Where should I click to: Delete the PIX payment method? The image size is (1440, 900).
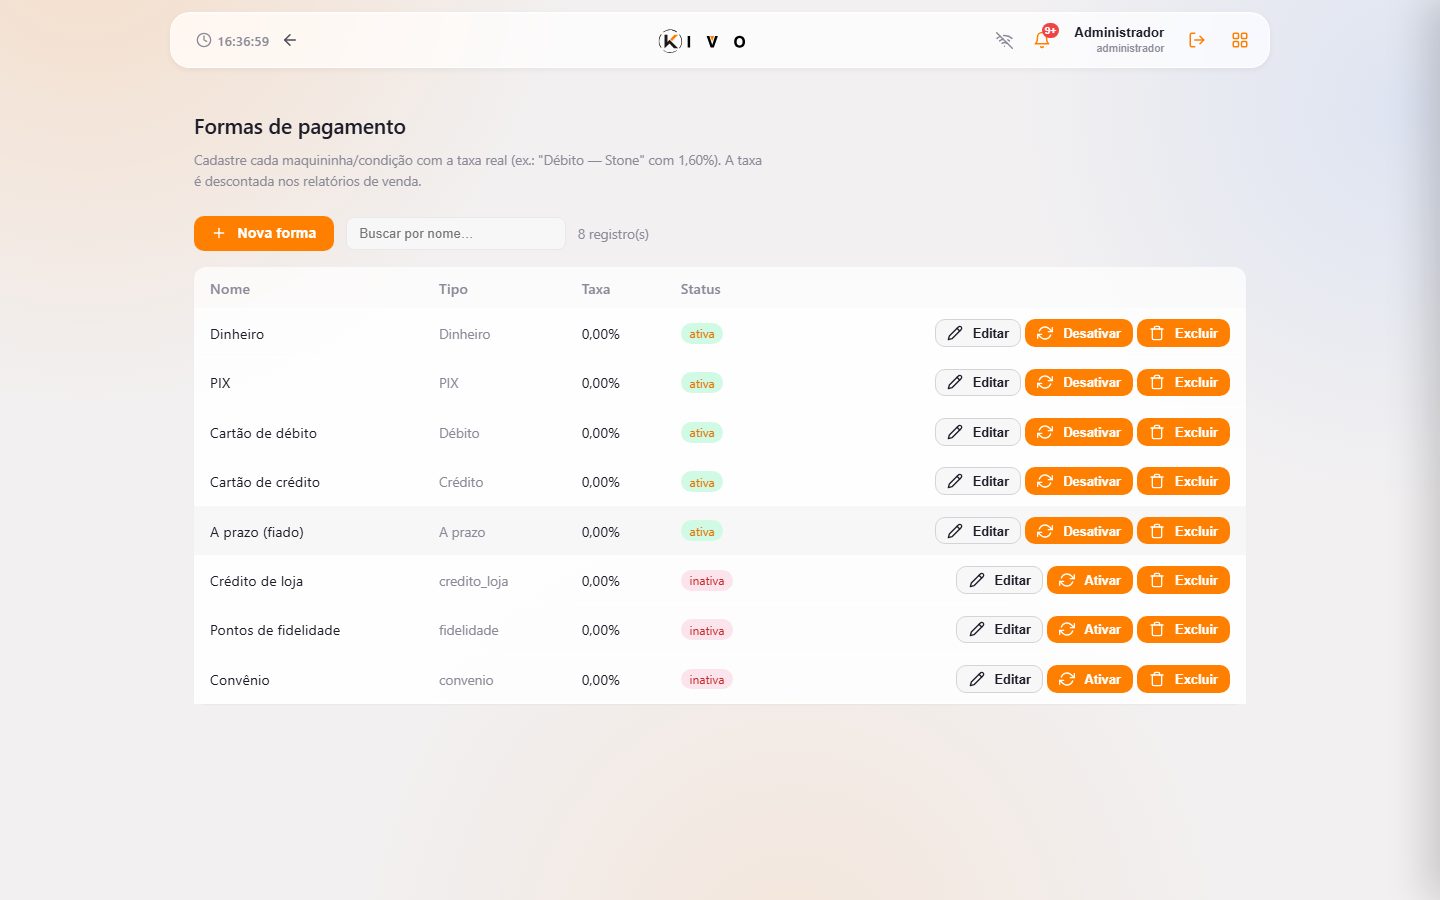[x=1183, y=382]
